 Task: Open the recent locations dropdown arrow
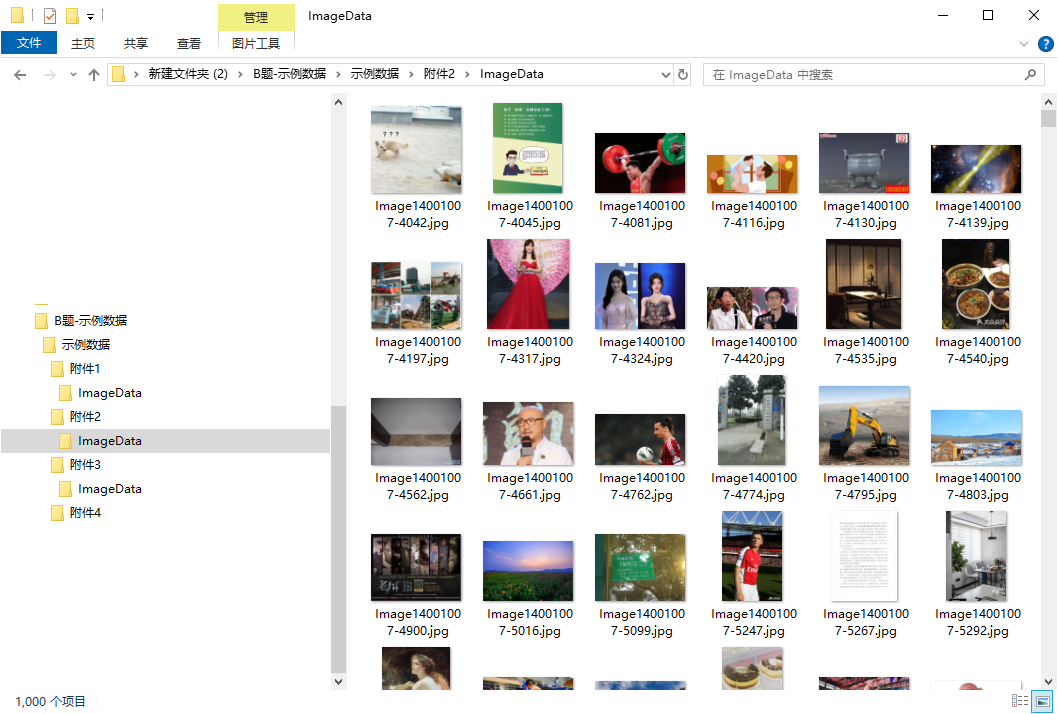73,75
